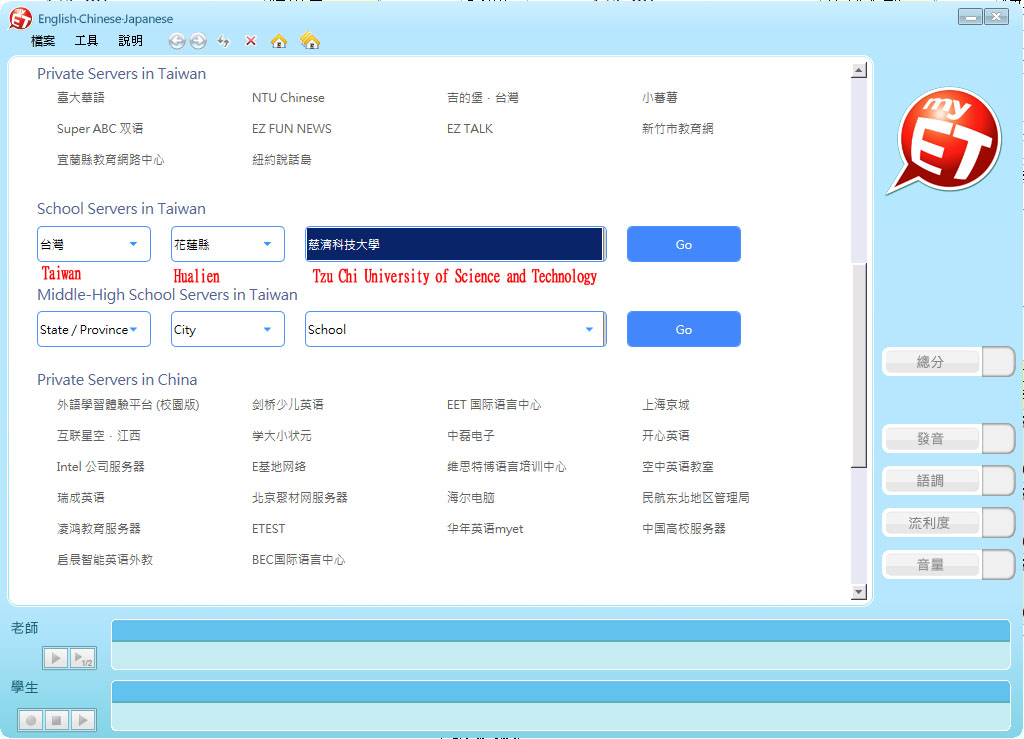Open the 民航东北地区管理局 link
This screenshot has height=739, width=1024.
pyautogui.click(x=696, y=497)
